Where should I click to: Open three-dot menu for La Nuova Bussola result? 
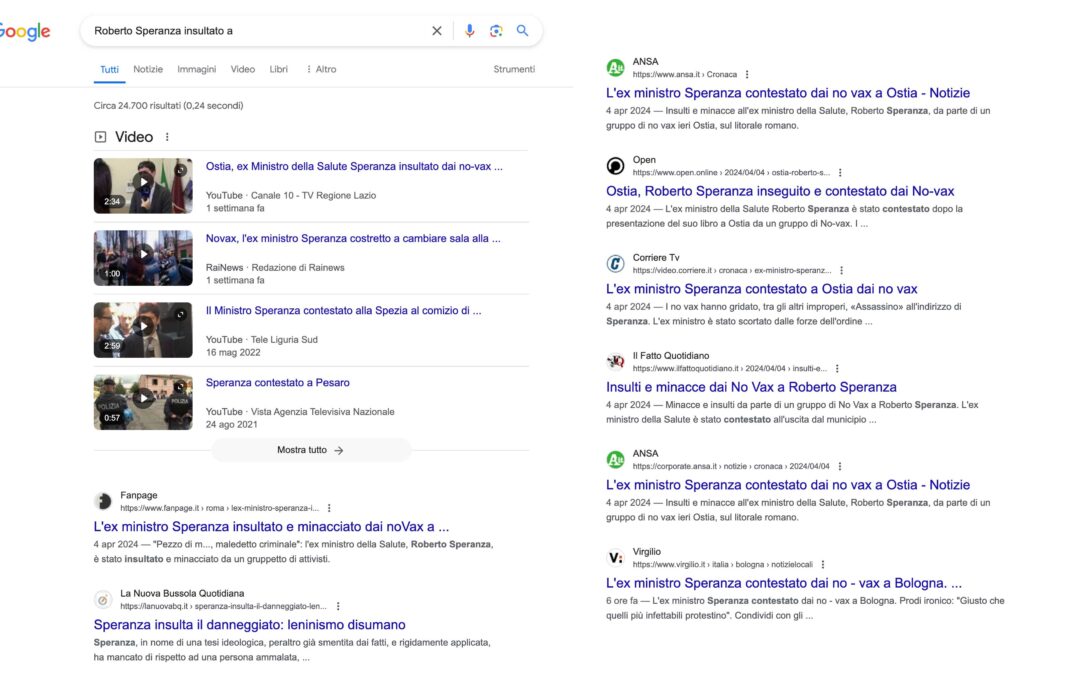[338, 607]
